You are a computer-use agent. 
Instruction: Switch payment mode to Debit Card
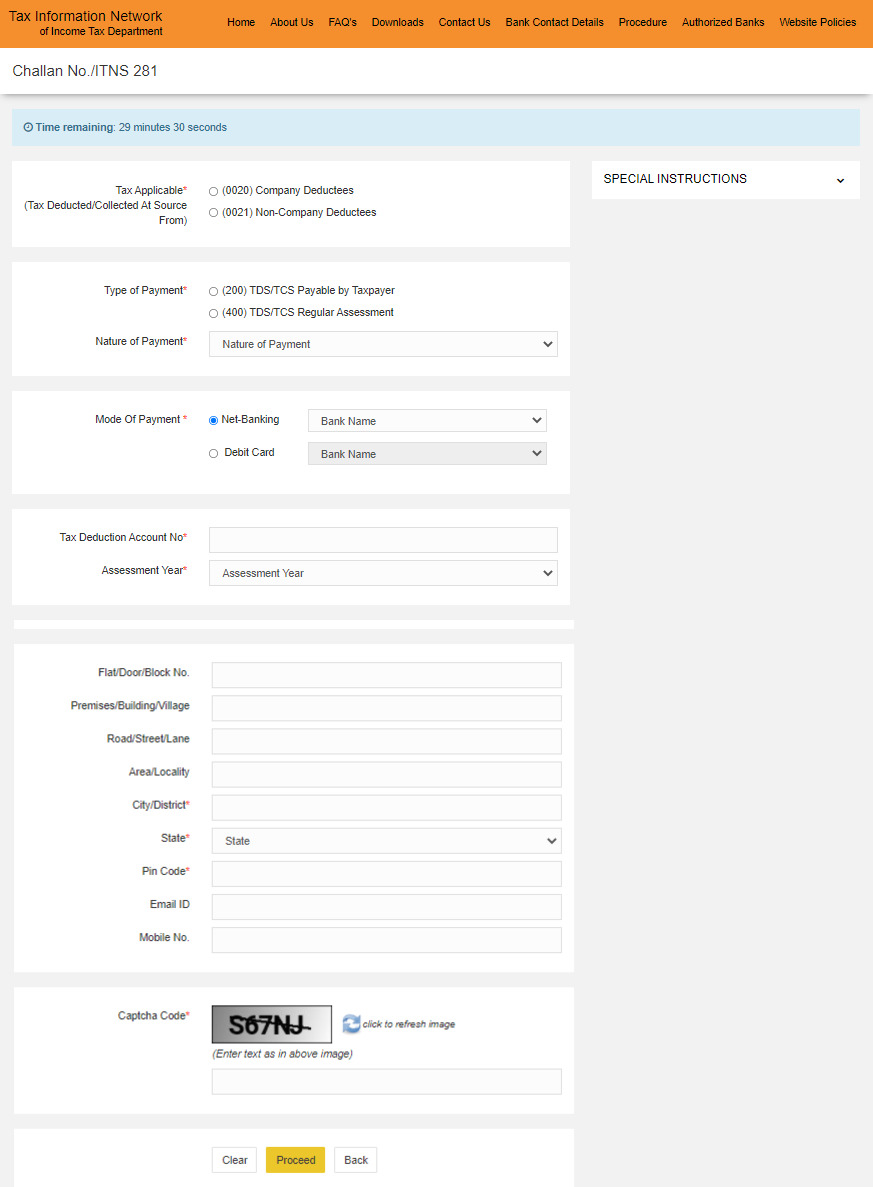pos(212,453)
